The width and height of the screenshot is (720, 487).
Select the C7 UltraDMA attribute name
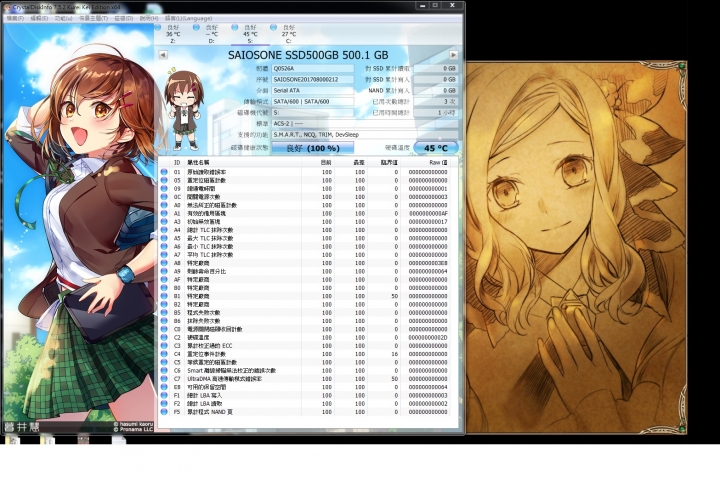coord(225,379)
